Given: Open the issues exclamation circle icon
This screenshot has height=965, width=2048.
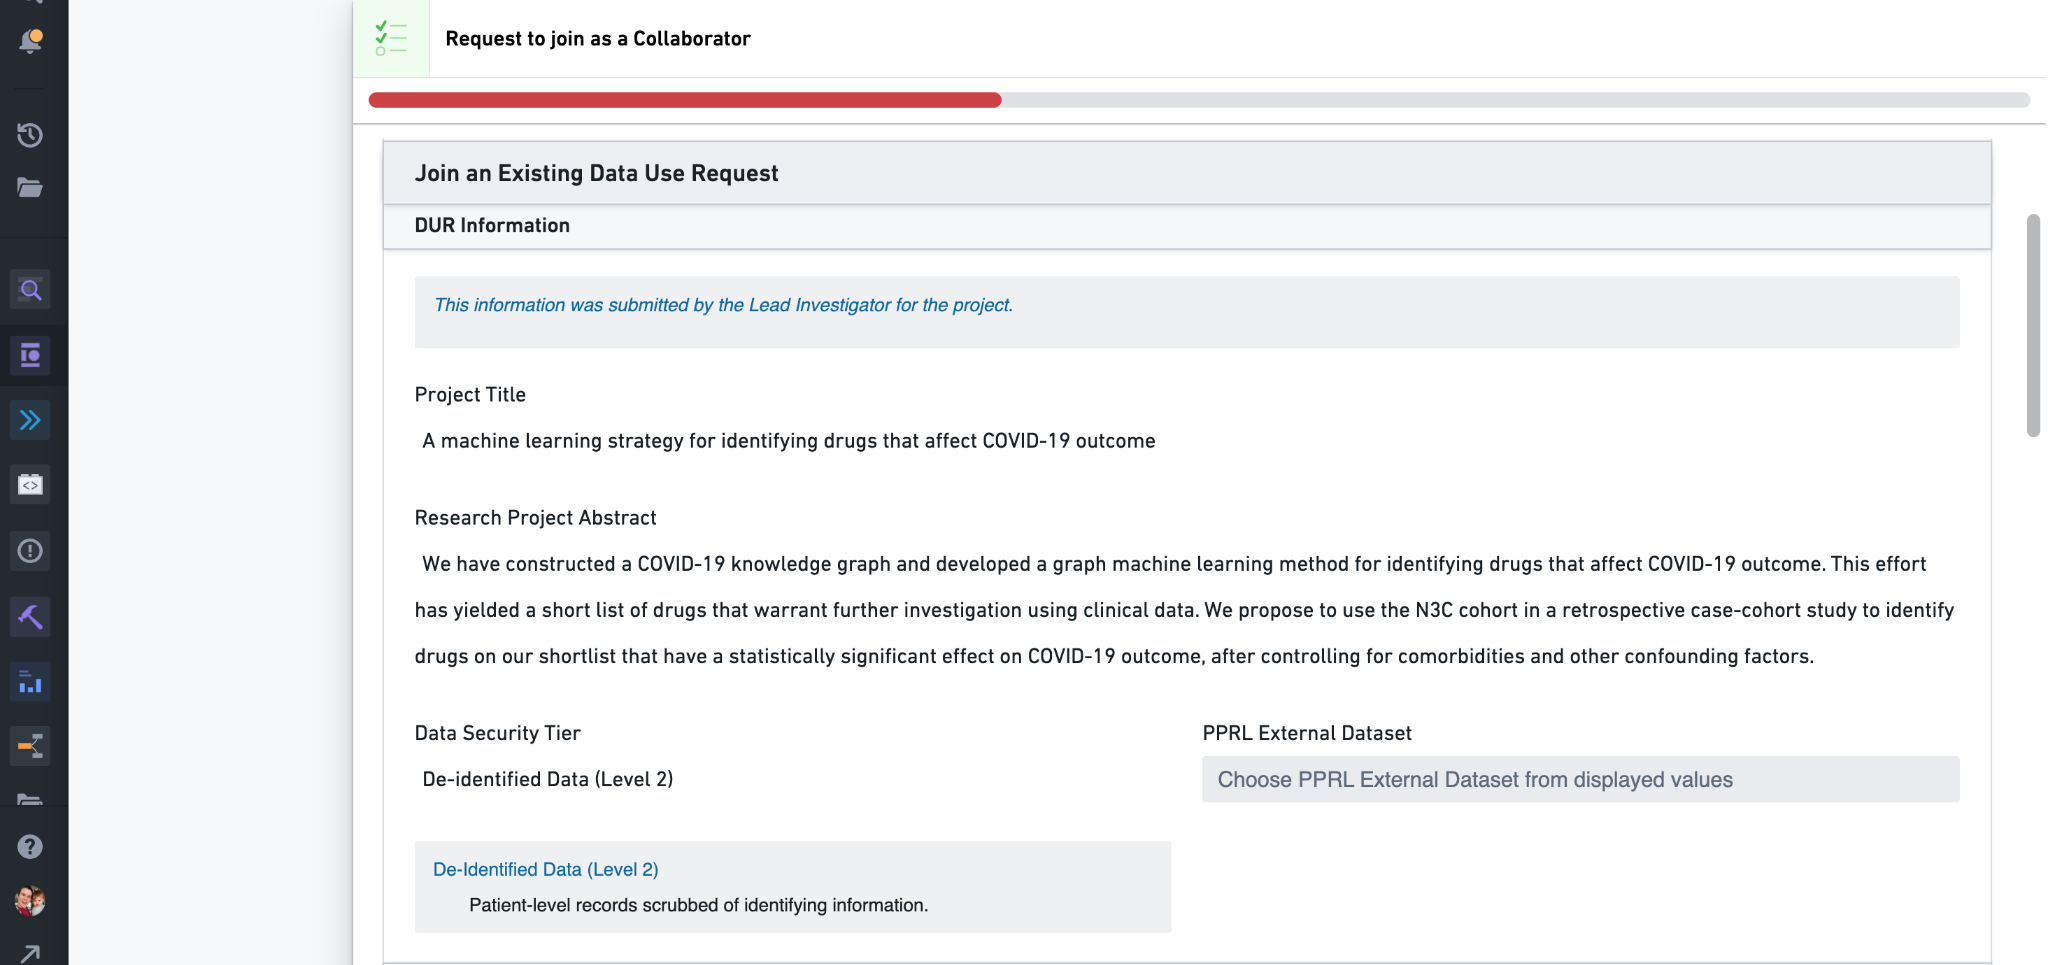Looking at the screenshot, I should click(31, 551).
